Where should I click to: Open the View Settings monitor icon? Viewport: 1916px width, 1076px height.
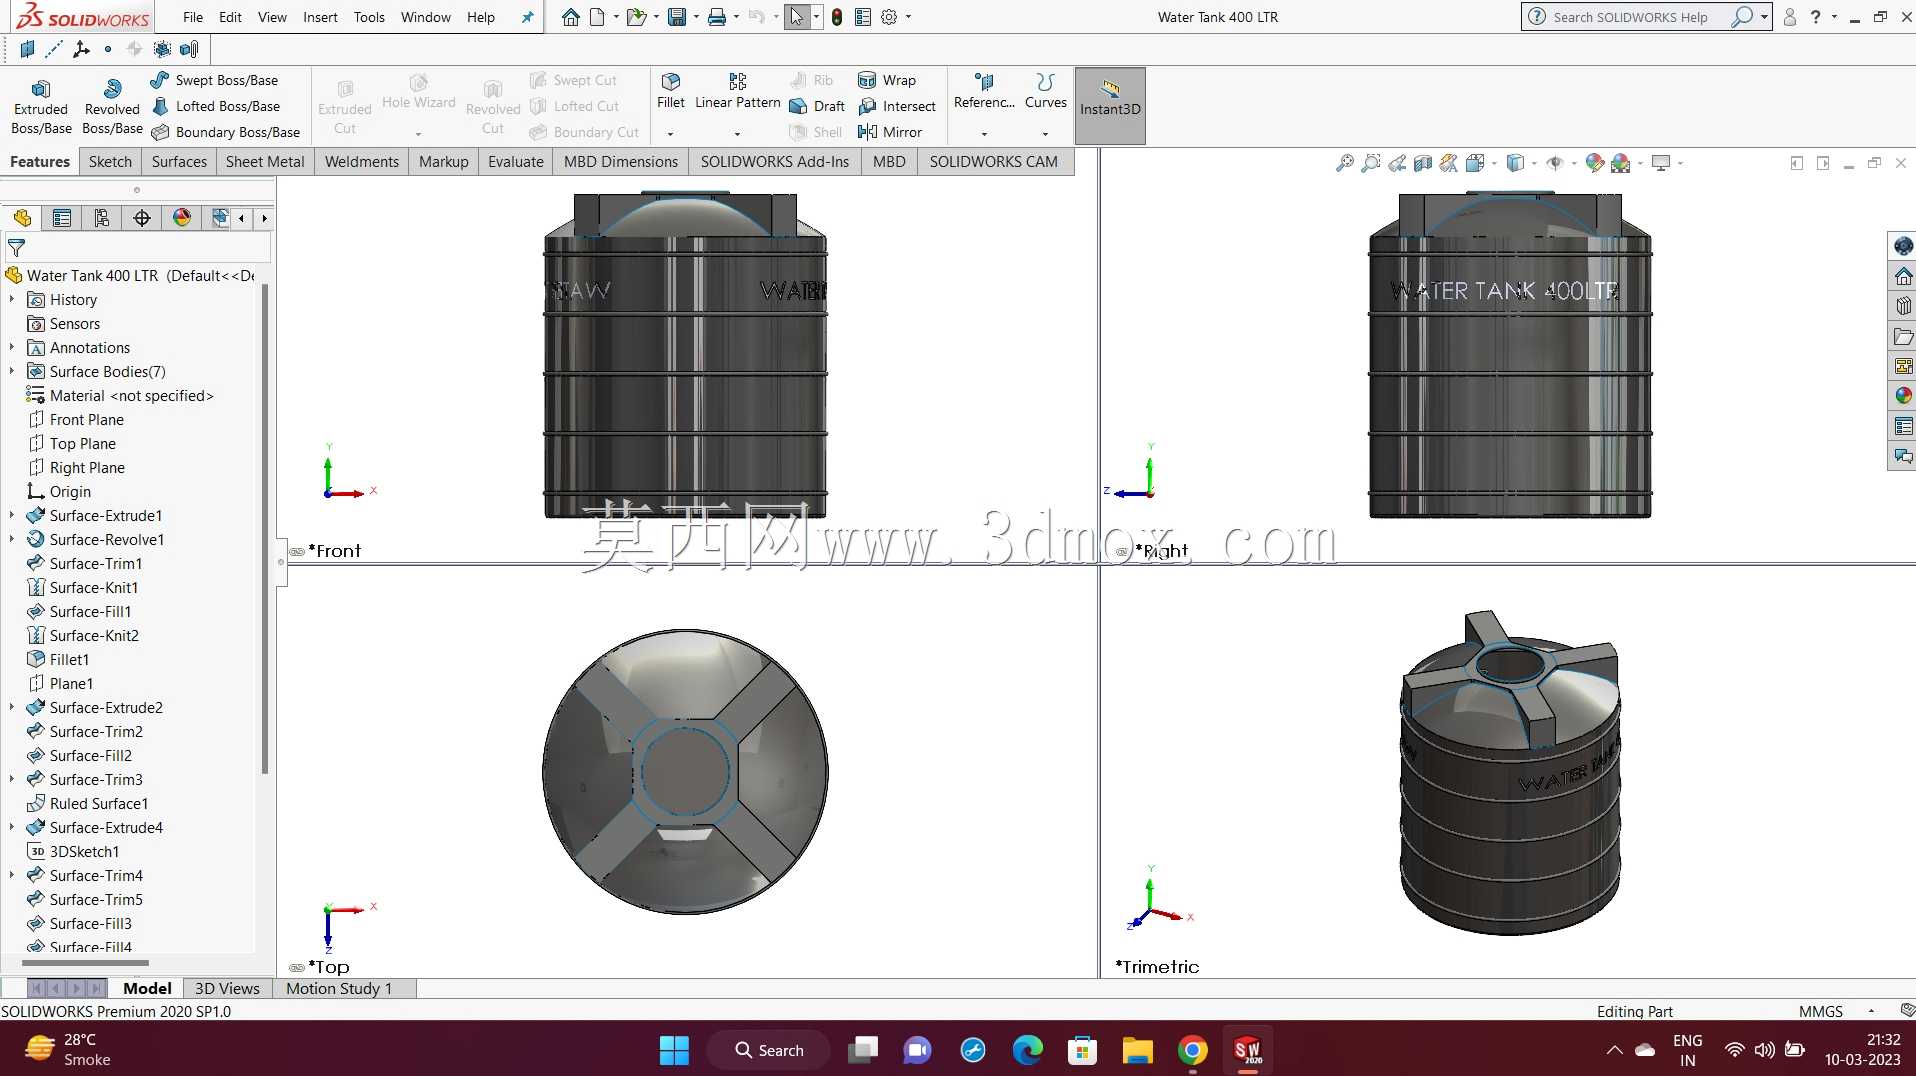(1661, 163)
